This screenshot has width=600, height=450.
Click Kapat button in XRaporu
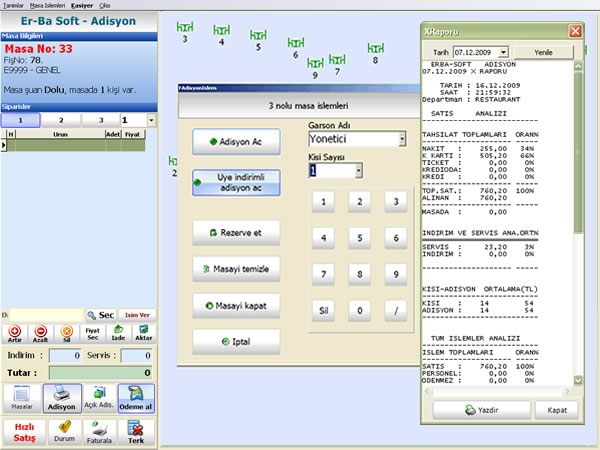point(557,410)
